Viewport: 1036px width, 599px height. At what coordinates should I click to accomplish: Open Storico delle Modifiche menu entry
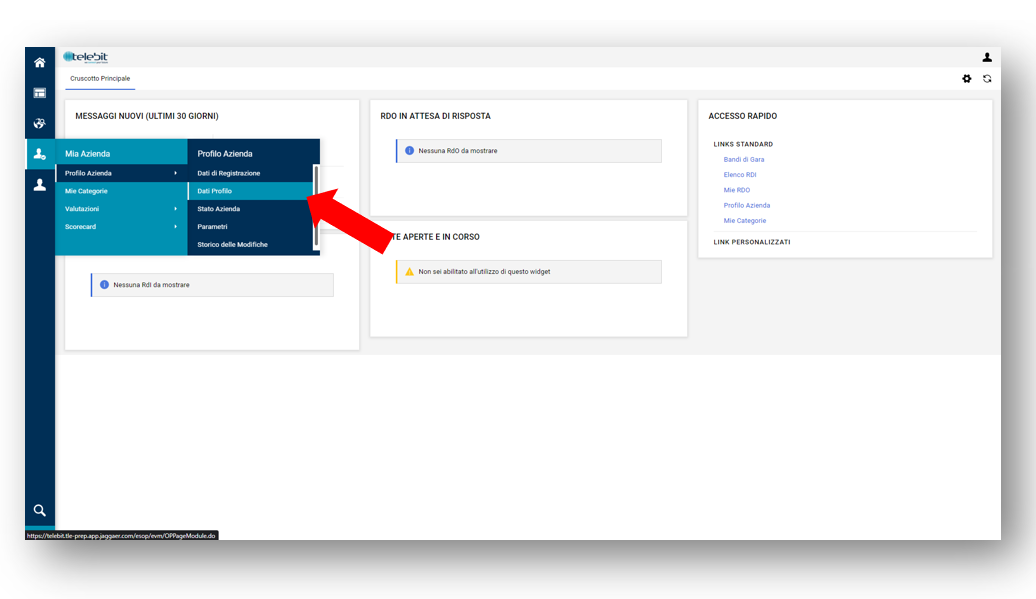coord(233,245)
